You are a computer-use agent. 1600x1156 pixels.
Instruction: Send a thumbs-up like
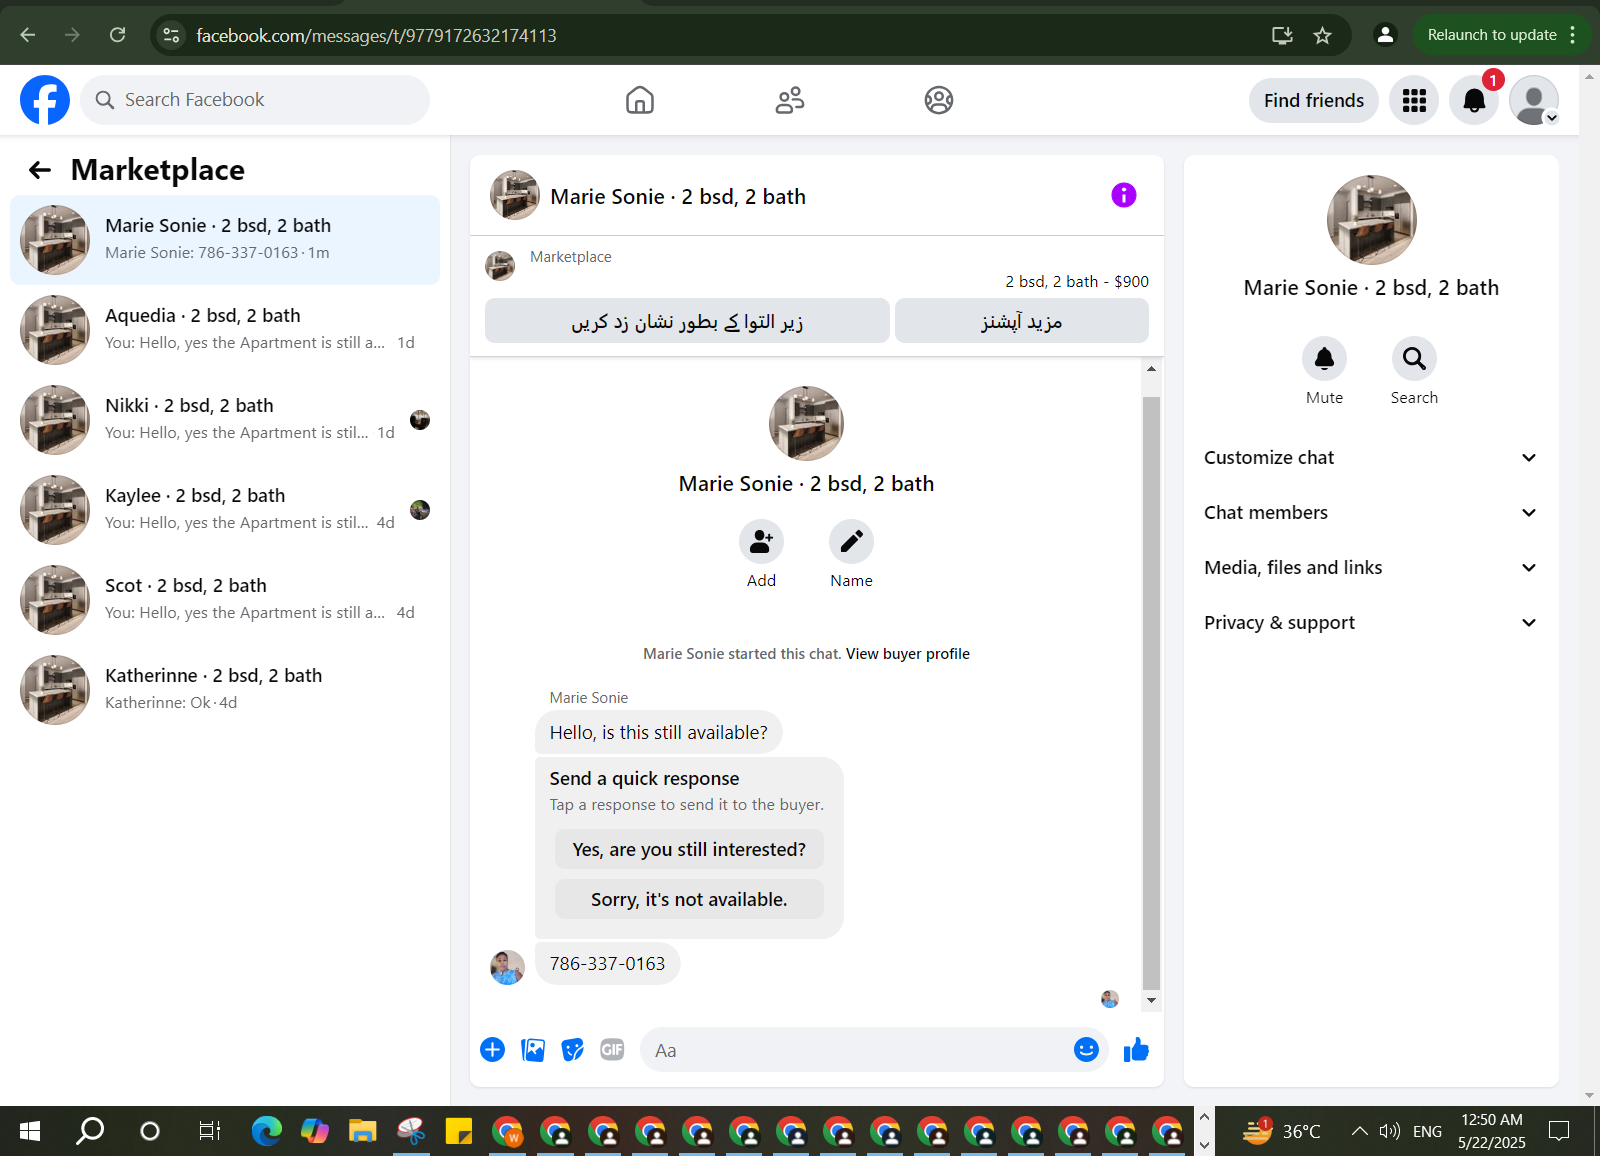click(x=1136, y=1049)
